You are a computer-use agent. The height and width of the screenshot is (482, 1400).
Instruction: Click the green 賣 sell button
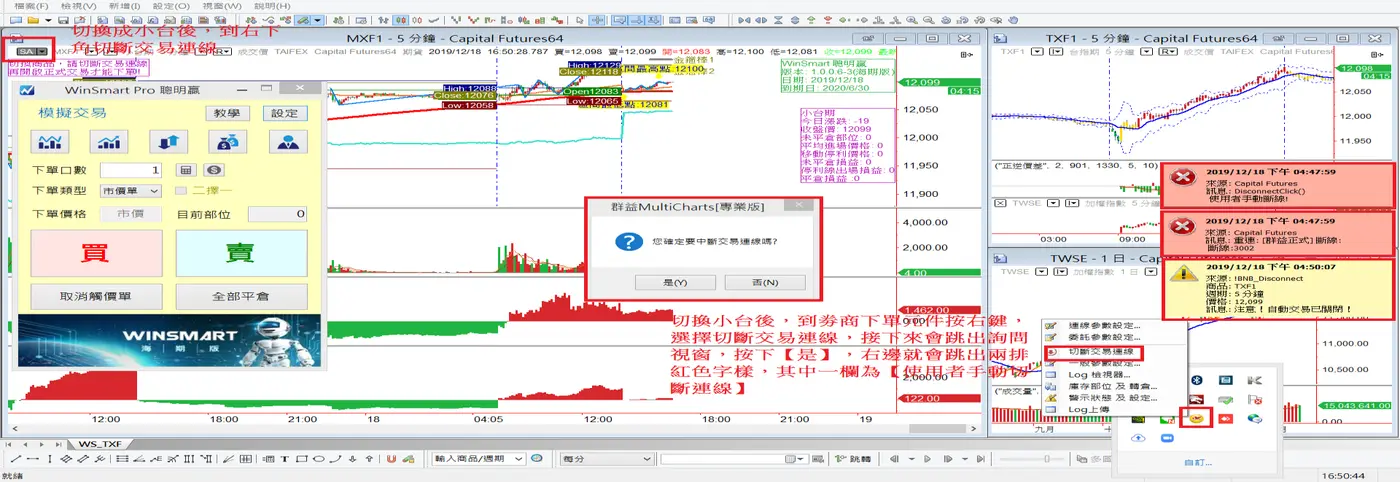click(241, 253)
